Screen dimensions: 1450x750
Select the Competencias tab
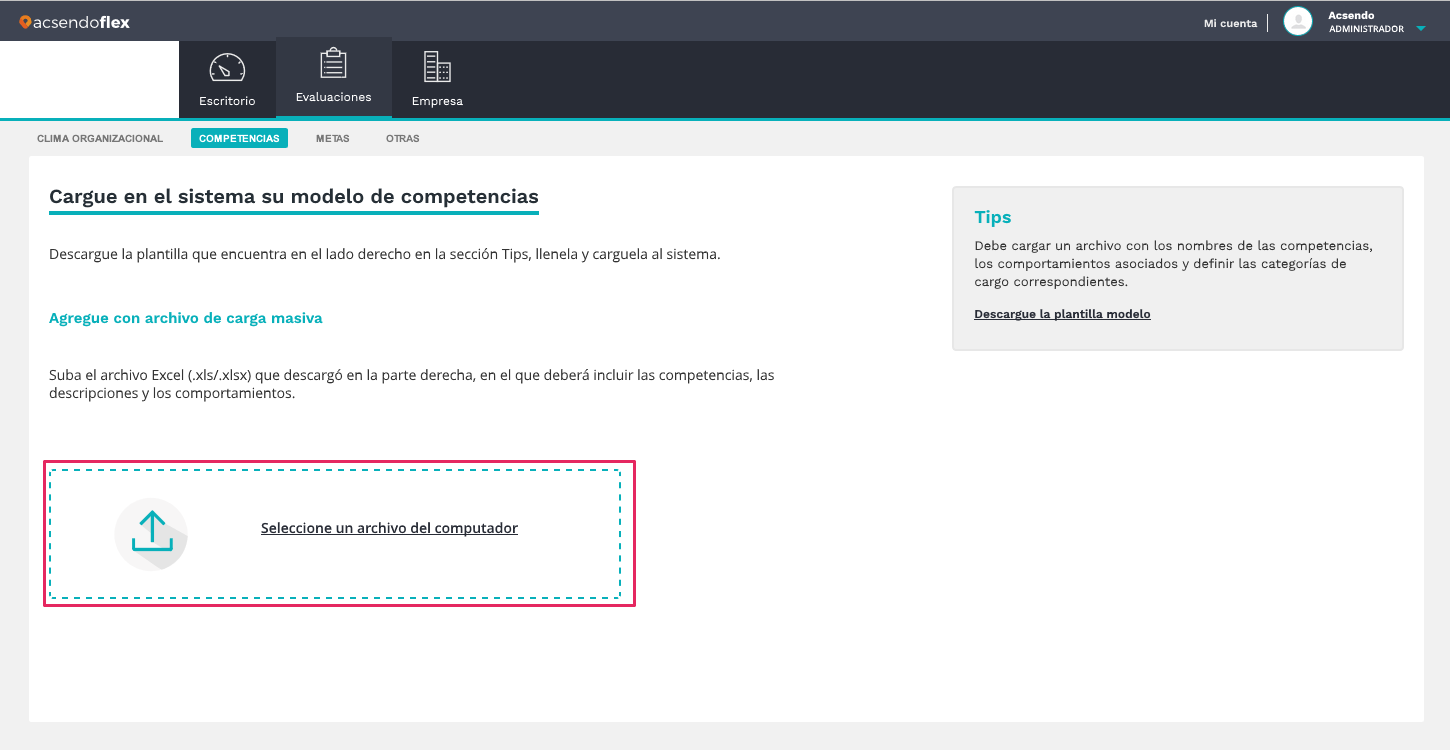tap(239, 138)
